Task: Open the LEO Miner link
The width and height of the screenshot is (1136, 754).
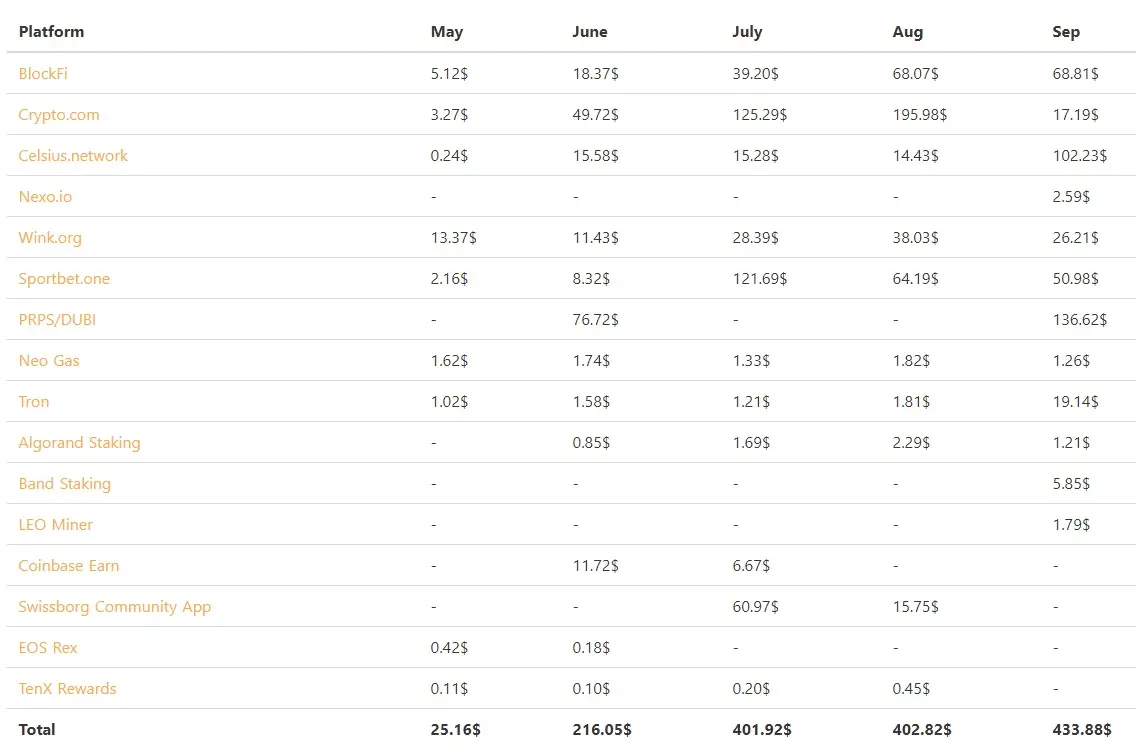Action: tap(56, 524)
